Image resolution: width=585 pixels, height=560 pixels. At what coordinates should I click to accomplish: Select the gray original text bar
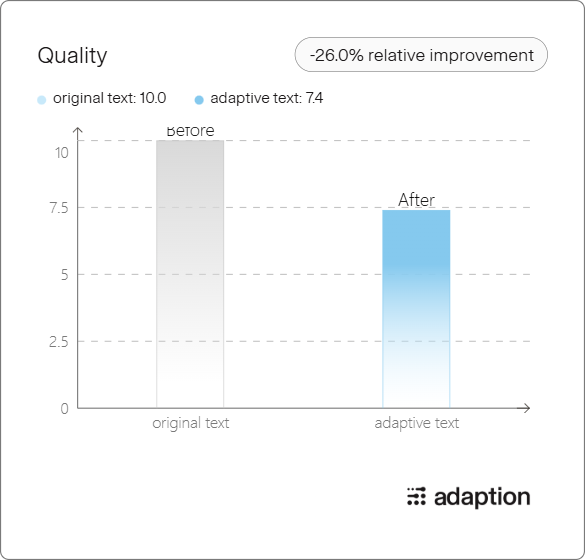pos(190,274)
